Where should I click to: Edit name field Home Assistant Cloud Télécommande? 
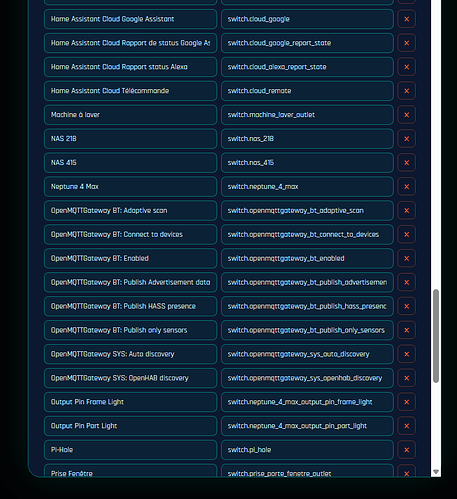click(x=130, y=91)
